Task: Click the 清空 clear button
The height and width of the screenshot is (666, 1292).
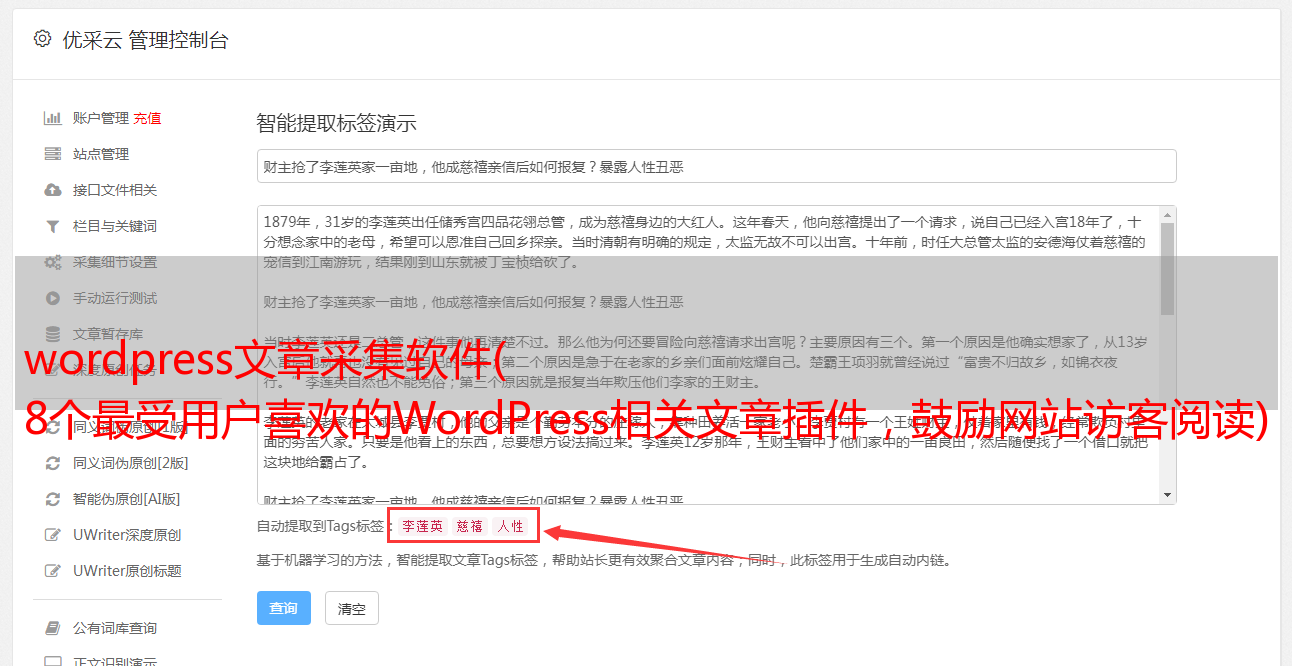Action: pyautogui.click(x=352, y=608)
